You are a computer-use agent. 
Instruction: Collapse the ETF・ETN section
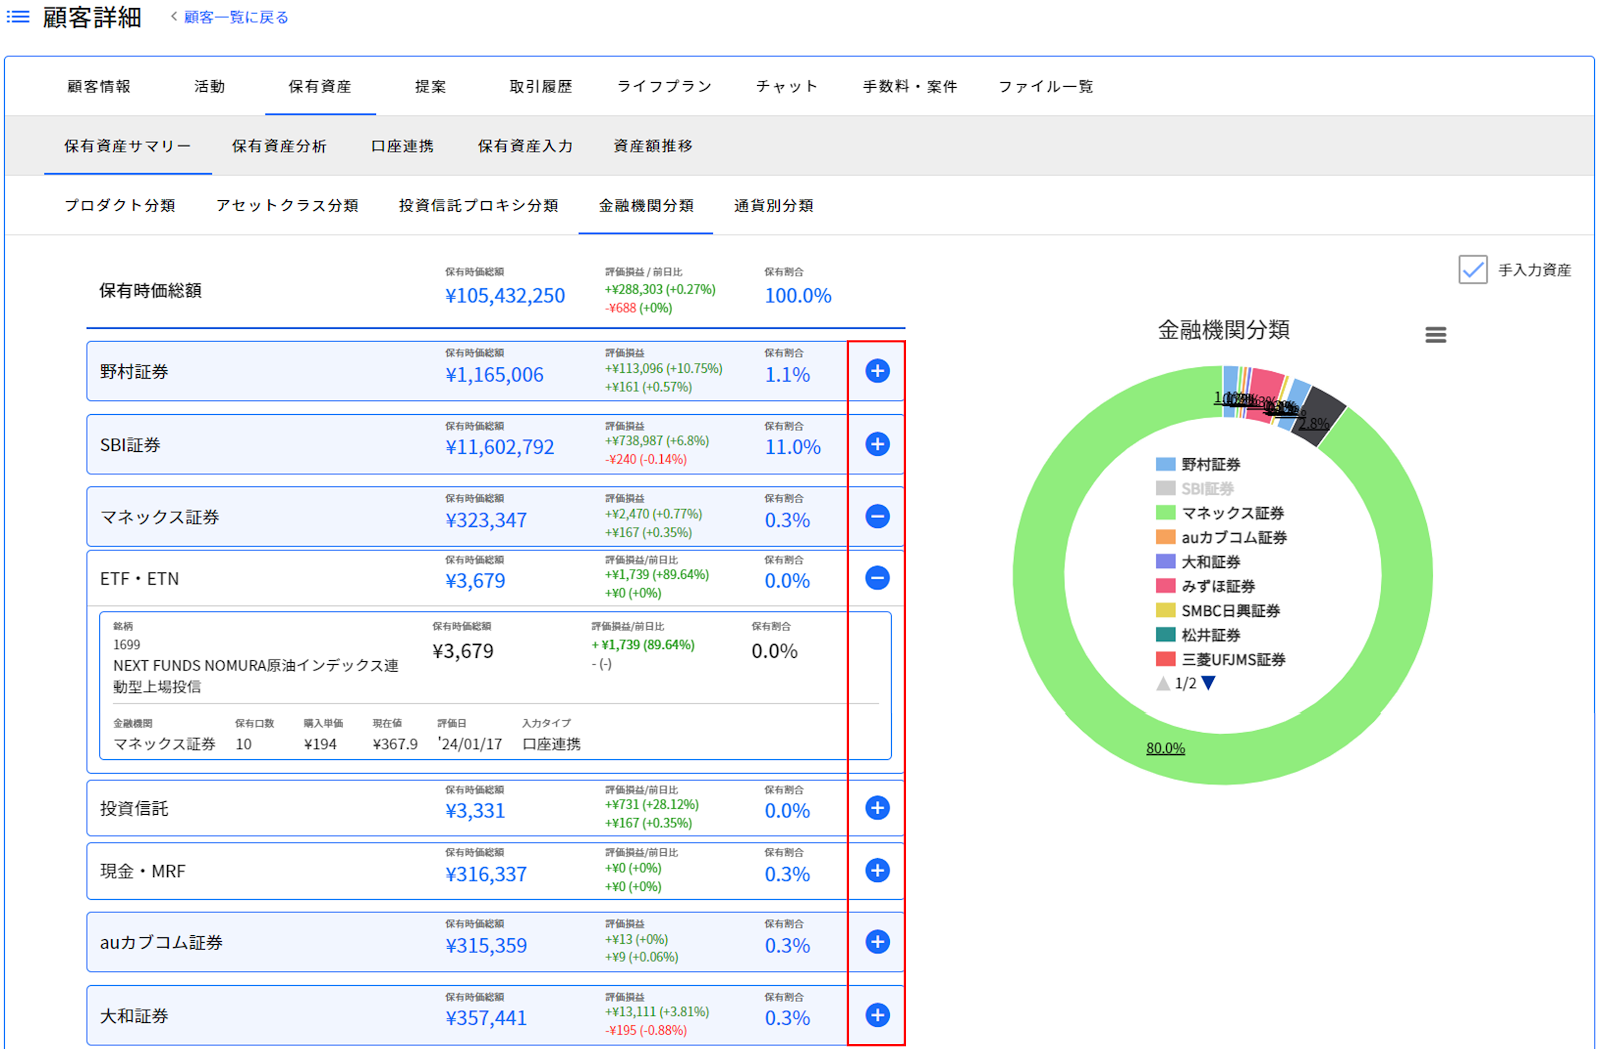coord(877,578)
